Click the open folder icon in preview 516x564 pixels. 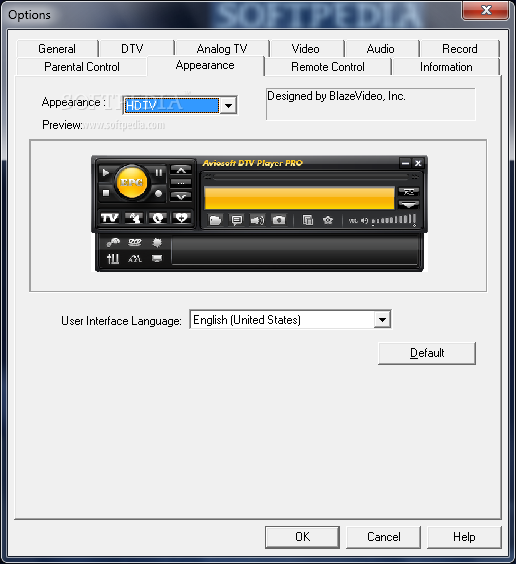[215, 220]
